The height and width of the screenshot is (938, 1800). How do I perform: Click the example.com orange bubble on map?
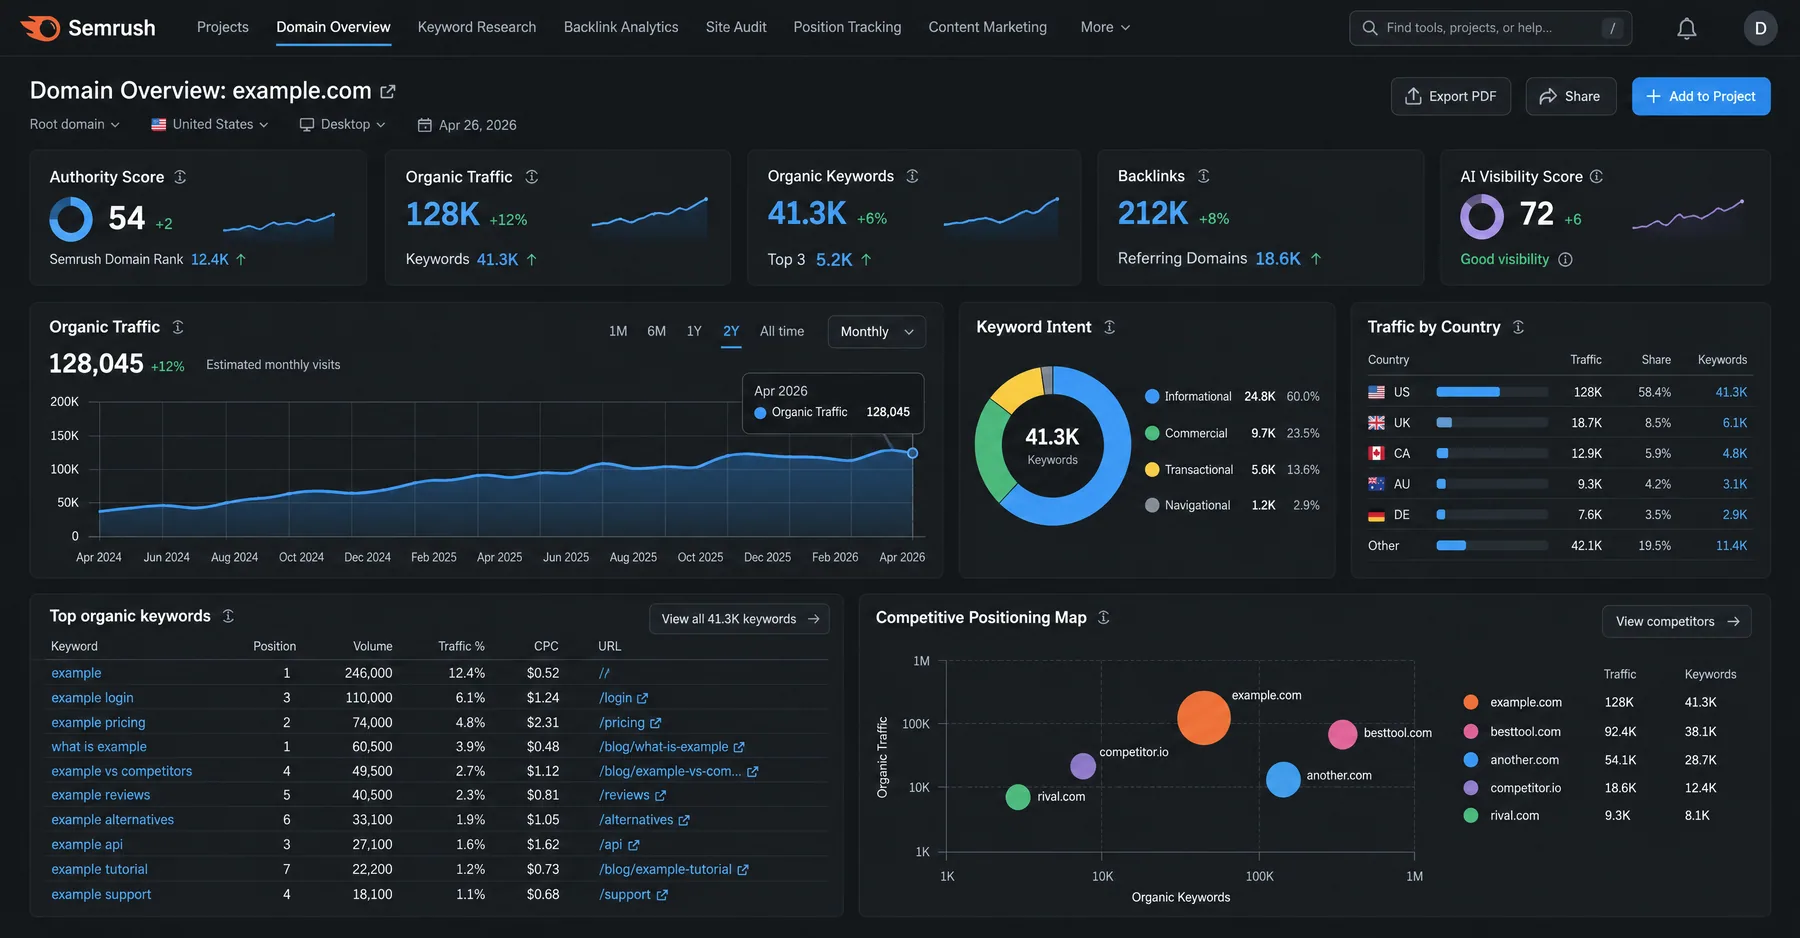coord(1204,718)
